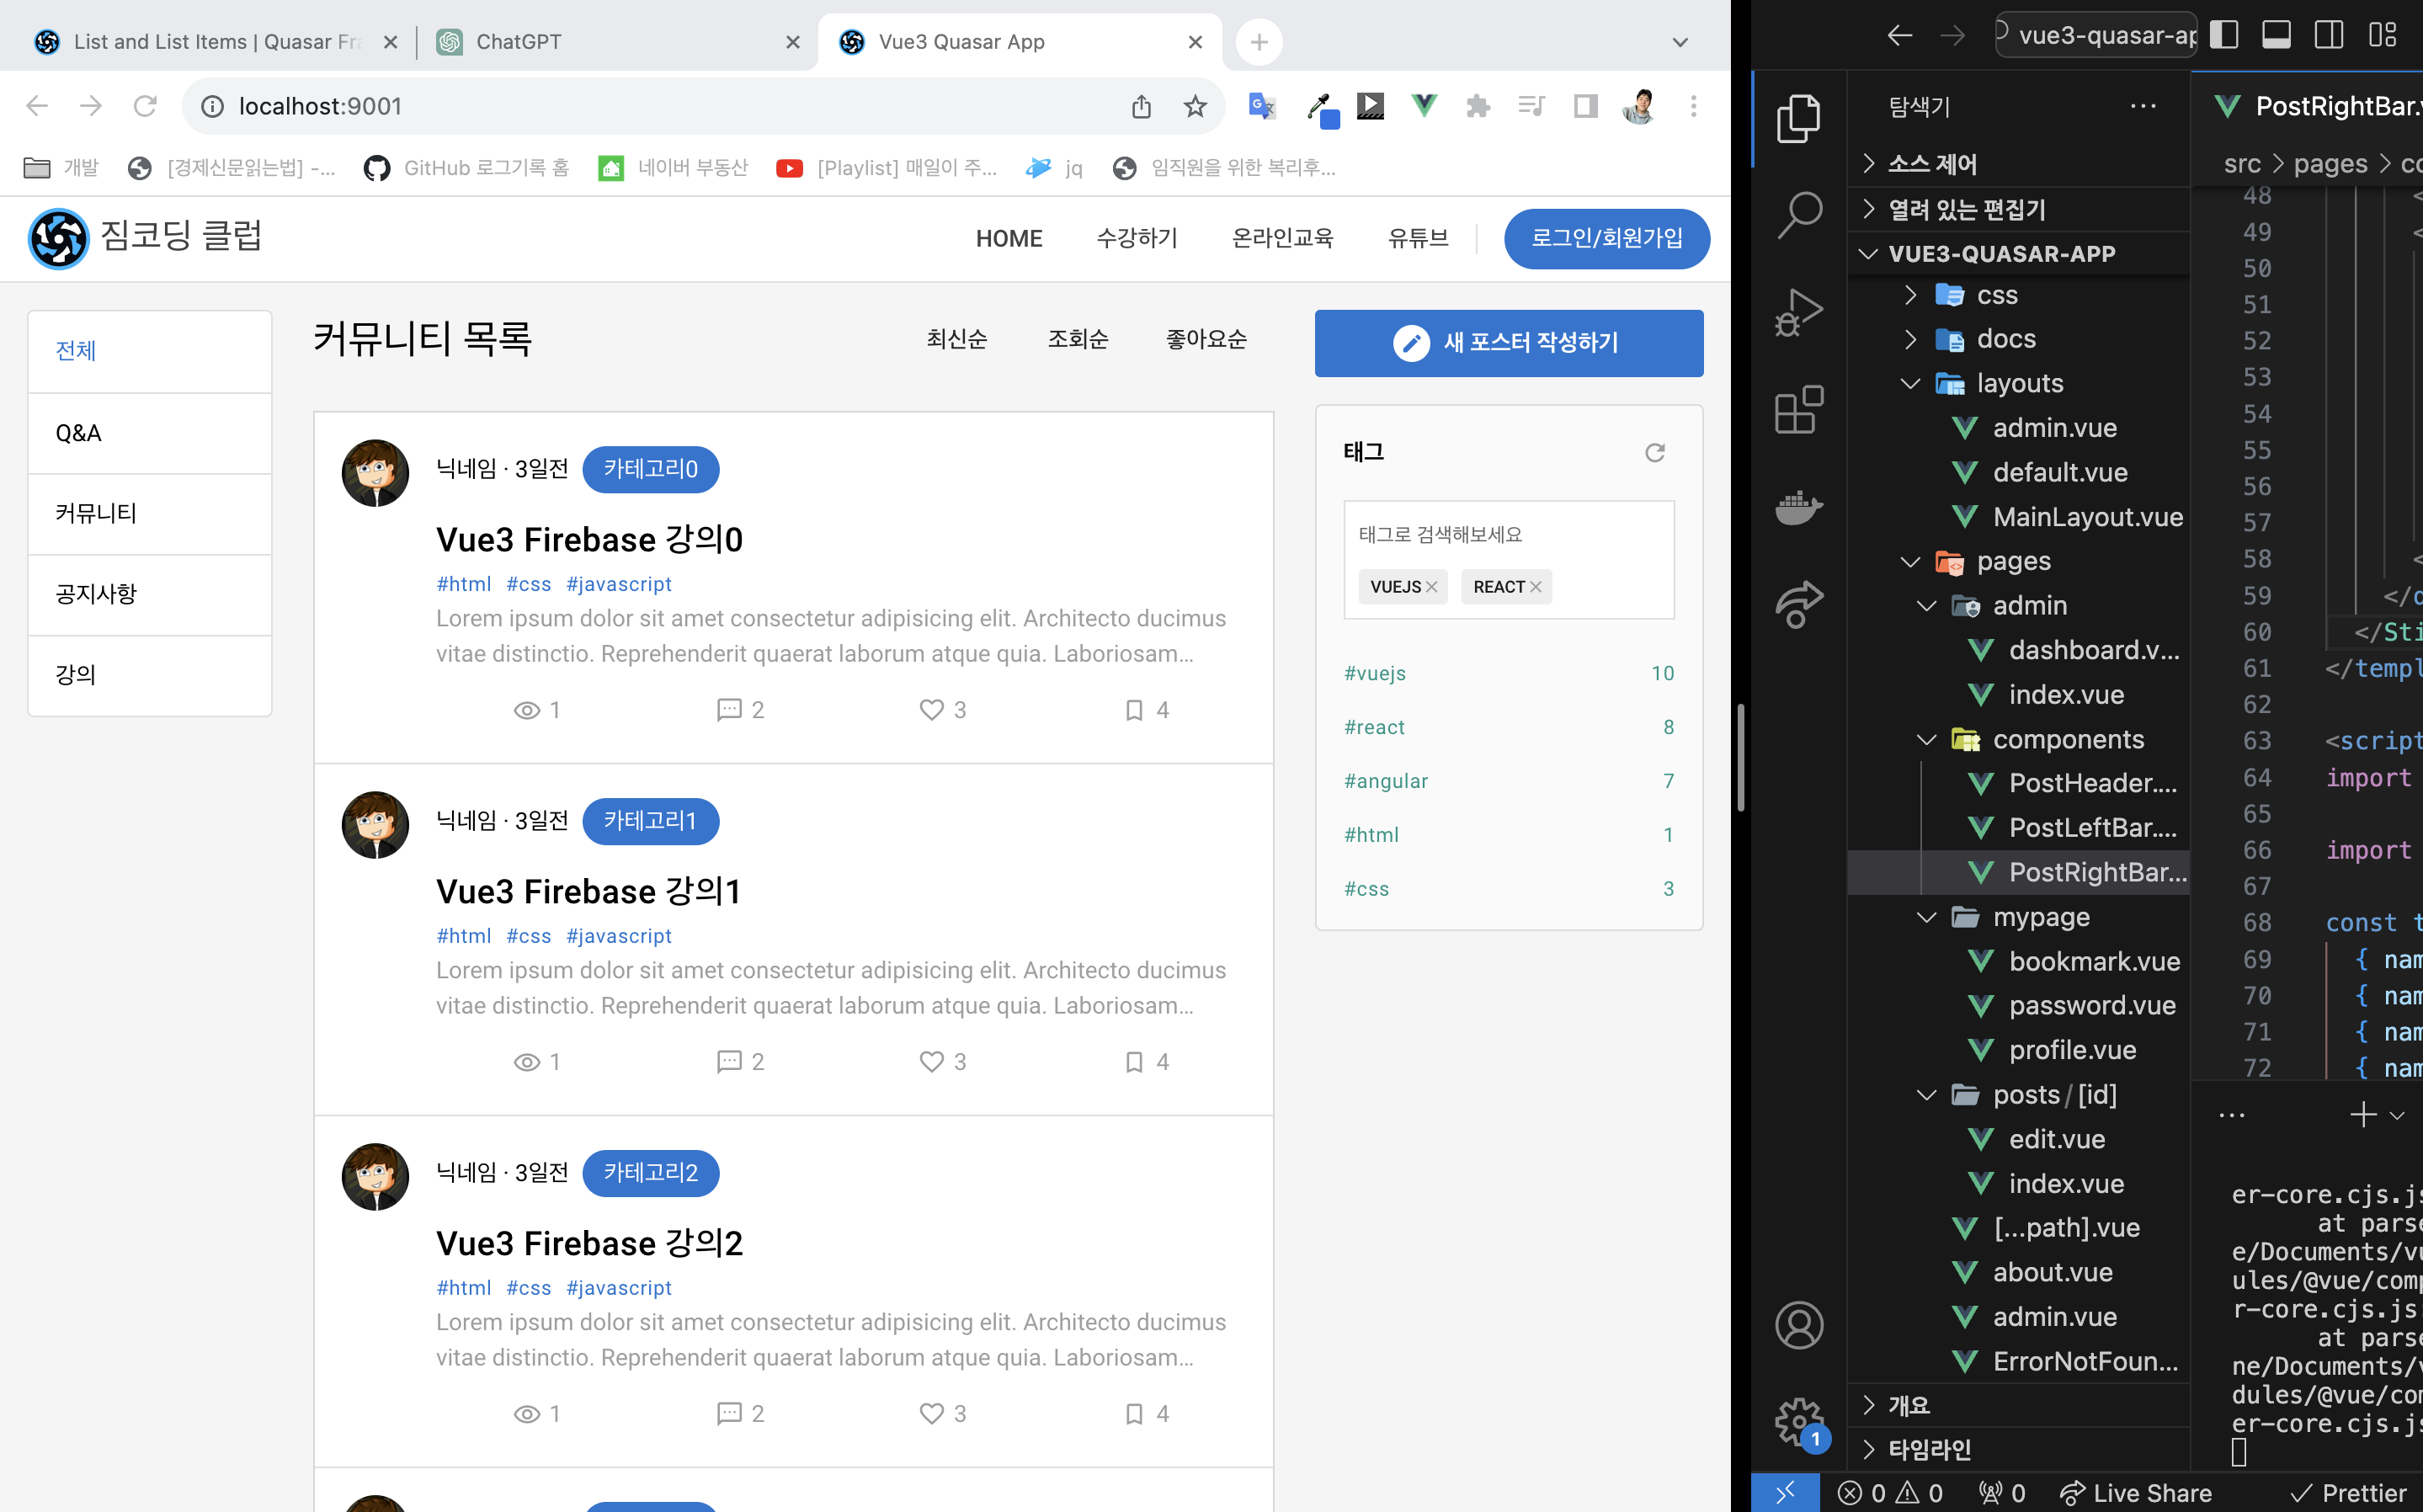Viewport: 2423px width, 1512px height.
Task: Click the Chrome profile avatar
Action: click(1639, 106)
